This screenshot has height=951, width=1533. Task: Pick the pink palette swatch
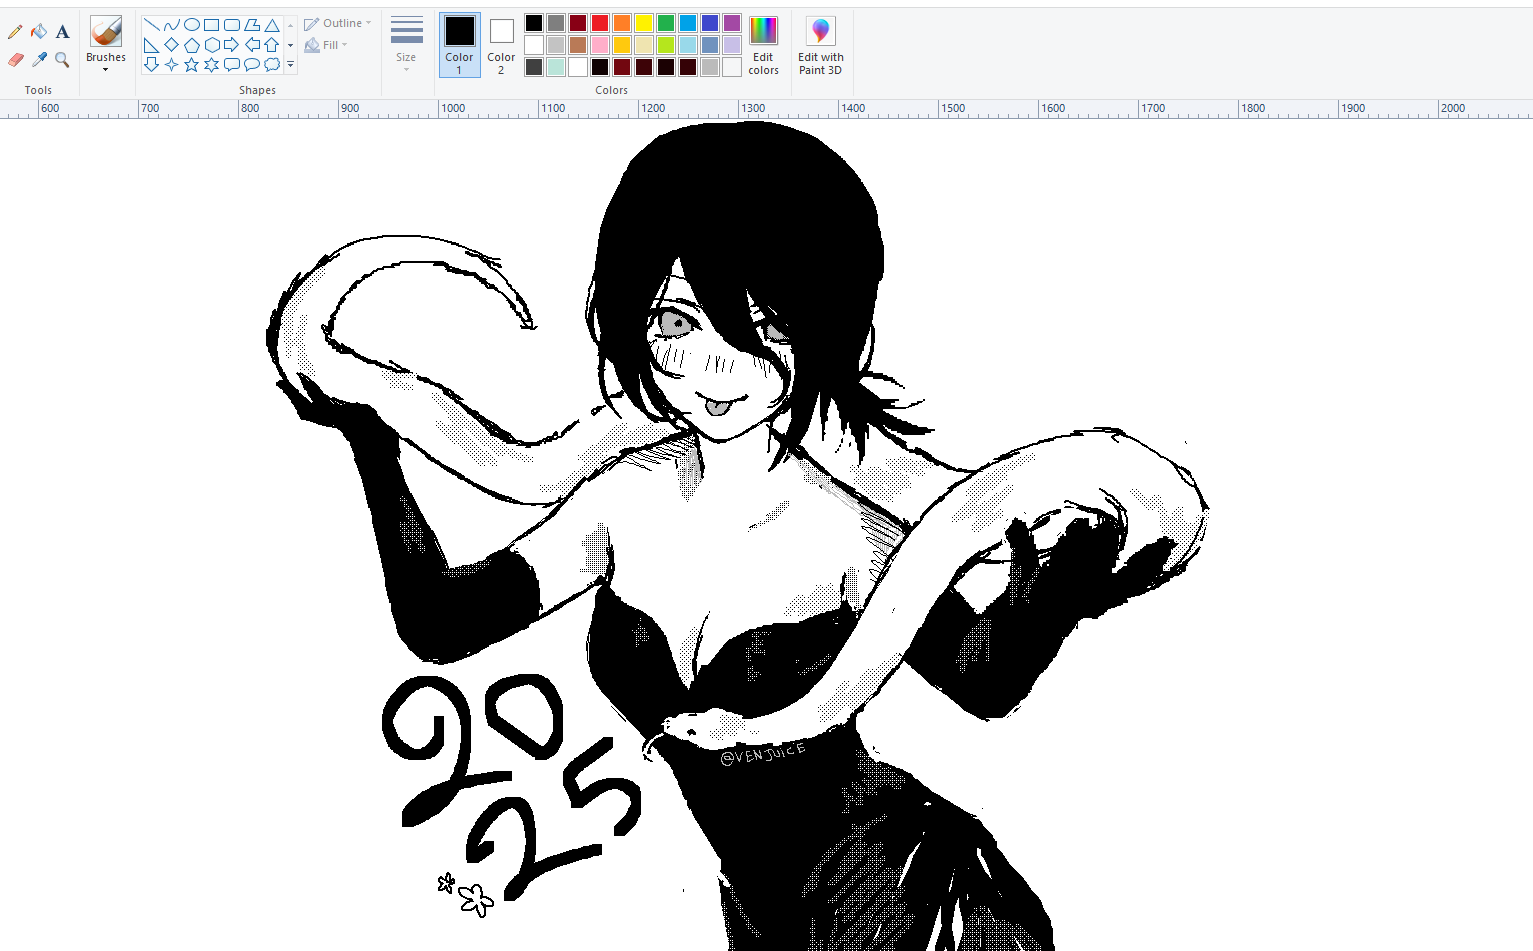pyautogui.click(x=600, y=45)
